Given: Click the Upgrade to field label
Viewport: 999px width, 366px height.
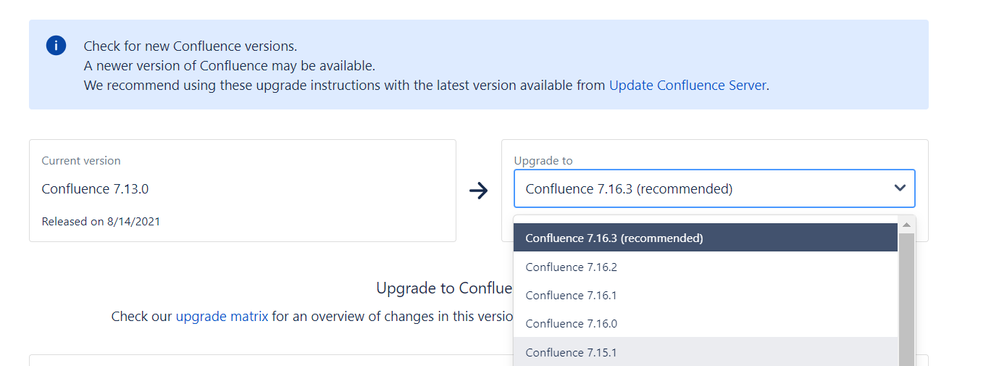Looking at the screenshot, I should tap(543, 161).
